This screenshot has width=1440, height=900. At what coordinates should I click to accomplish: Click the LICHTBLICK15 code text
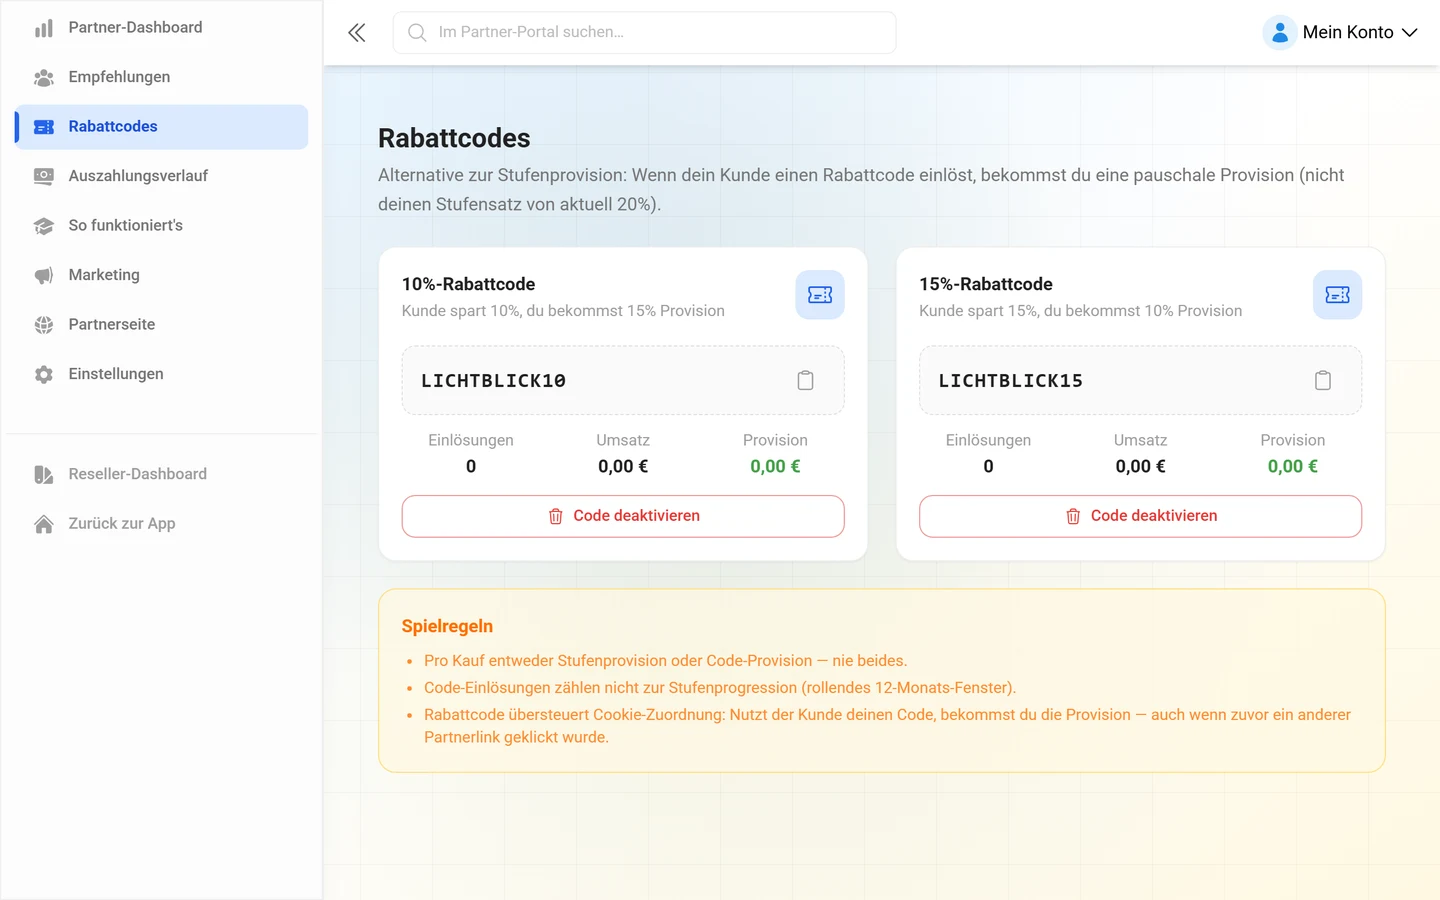click(1010, 381)
